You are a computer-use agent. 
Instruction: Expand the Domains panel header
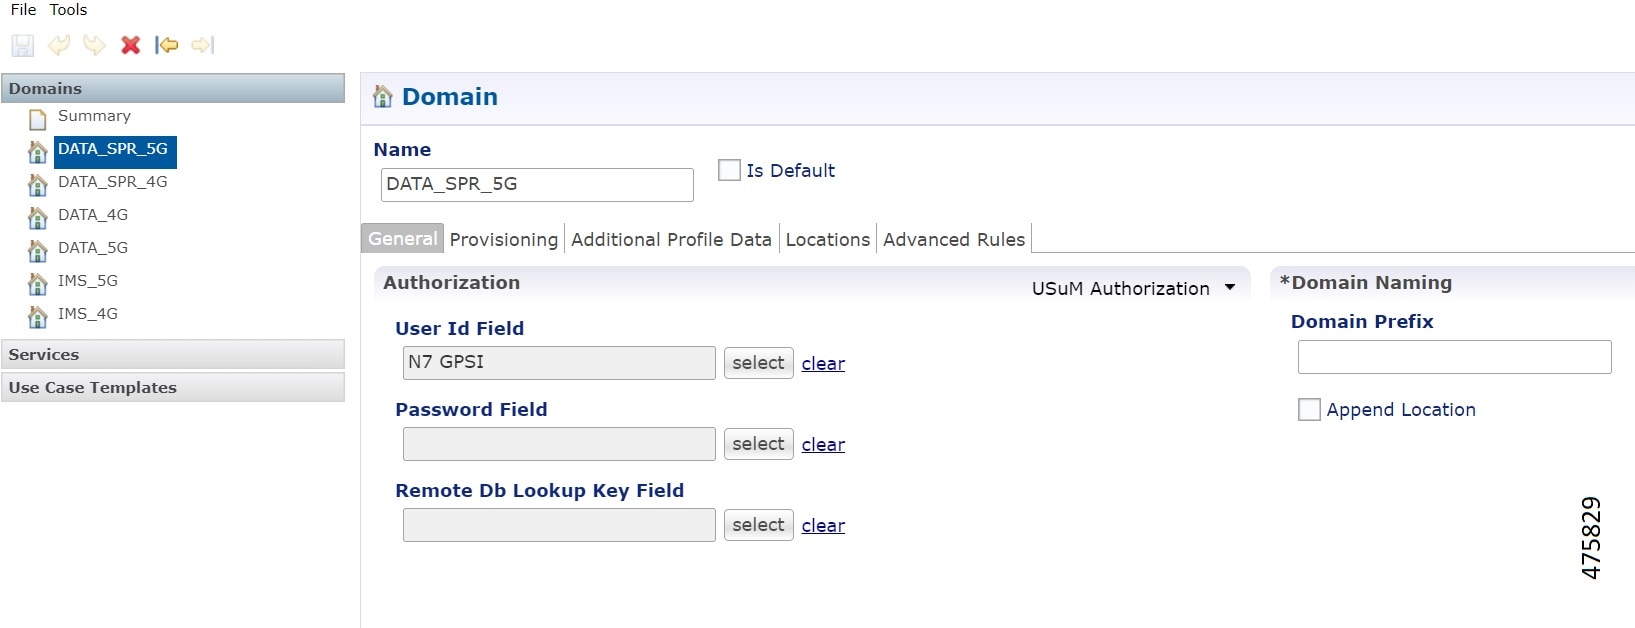click(x=173, y=88)
